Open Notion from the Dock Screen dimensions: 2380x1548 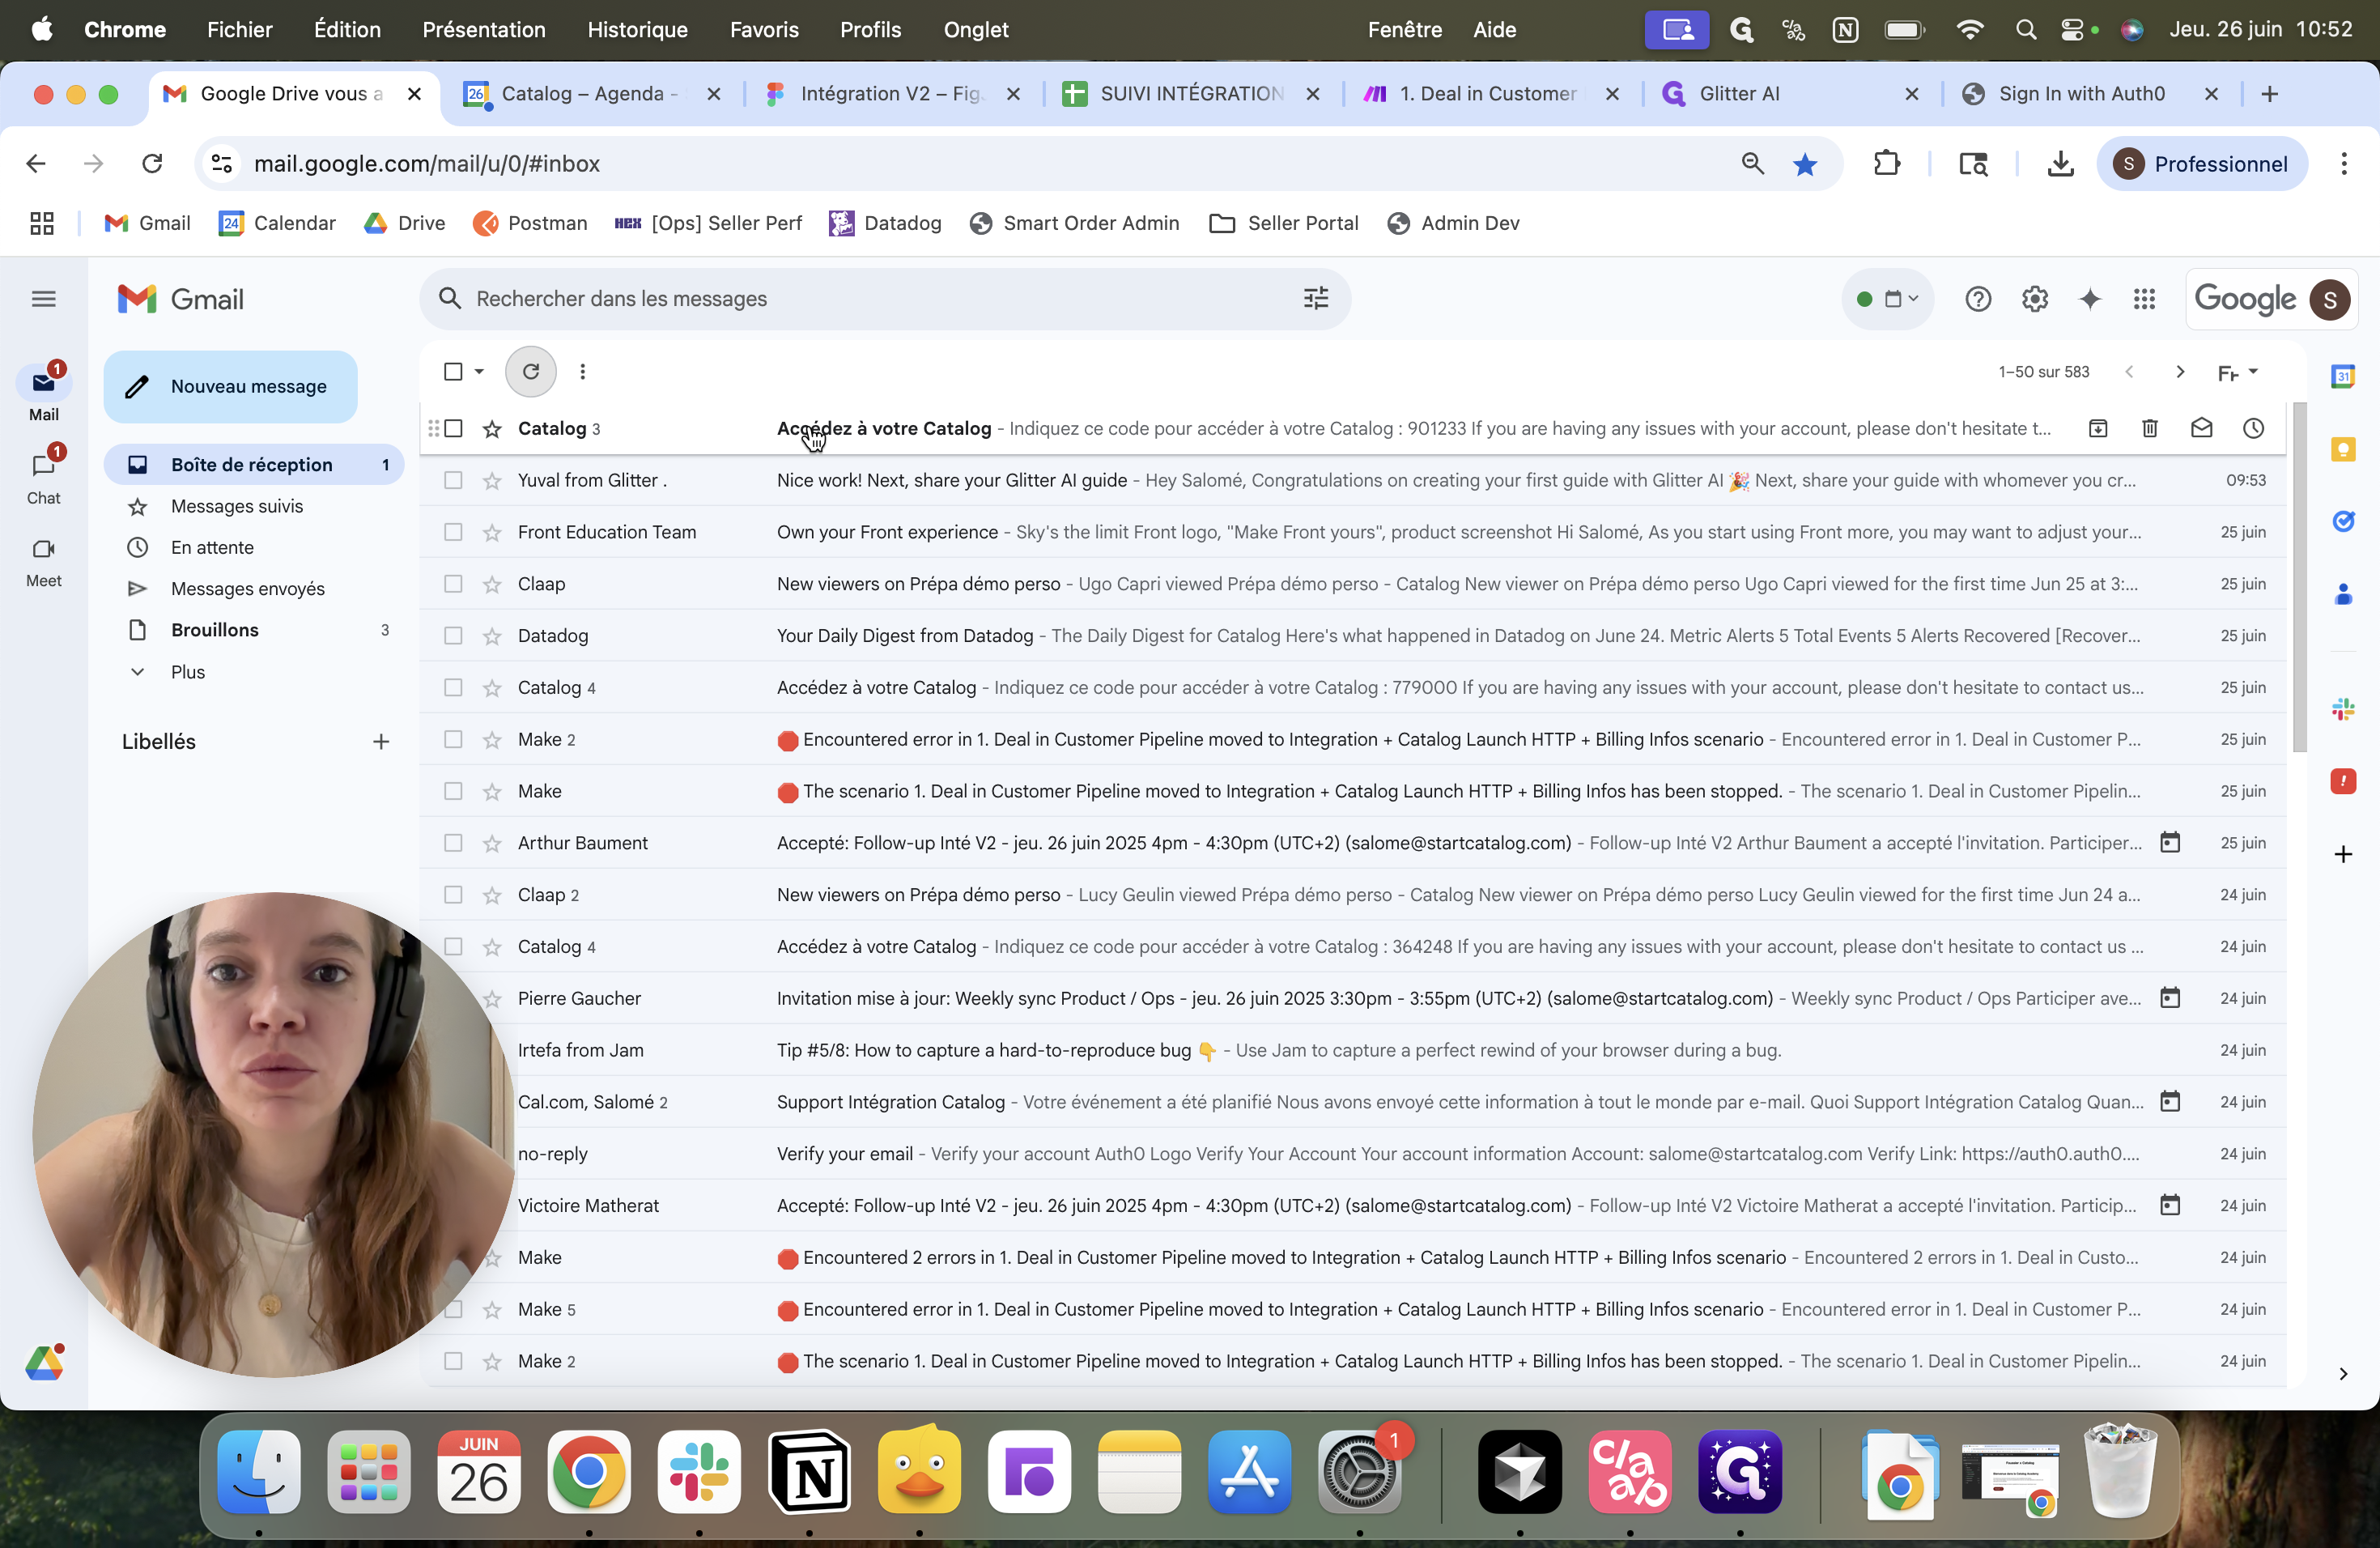[809, 1472]
